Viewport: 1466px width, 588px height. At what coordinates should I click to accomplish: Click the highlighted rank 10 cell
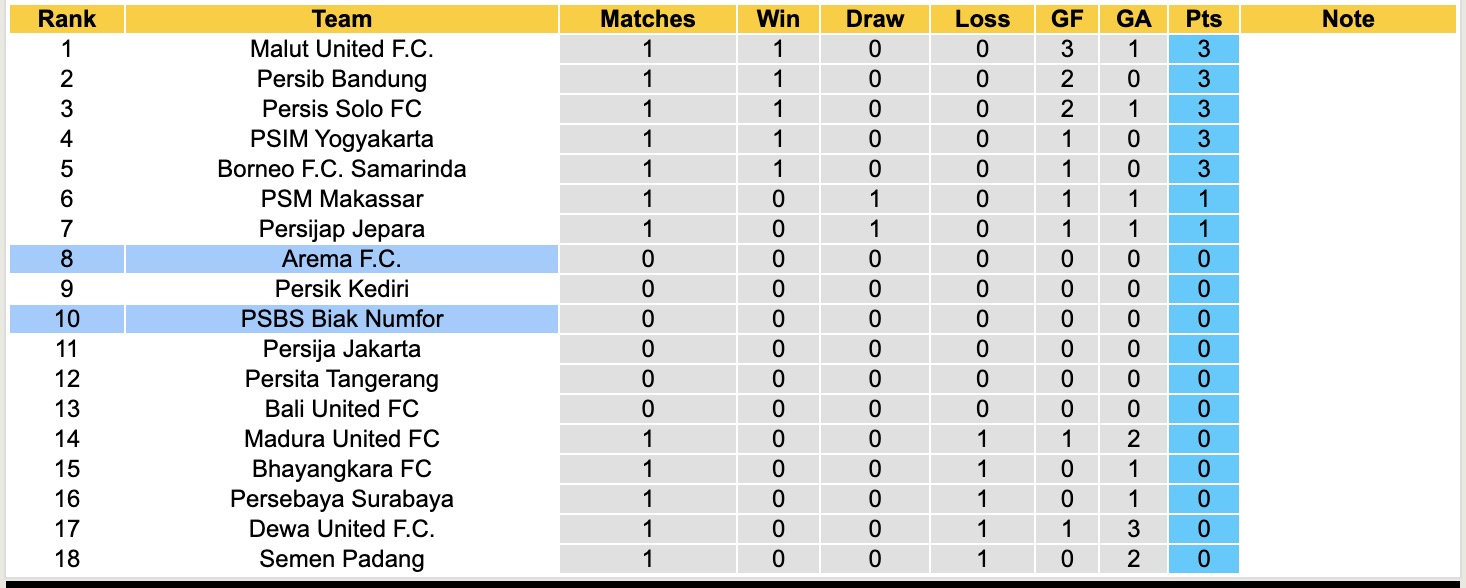(x=67, y=319)
